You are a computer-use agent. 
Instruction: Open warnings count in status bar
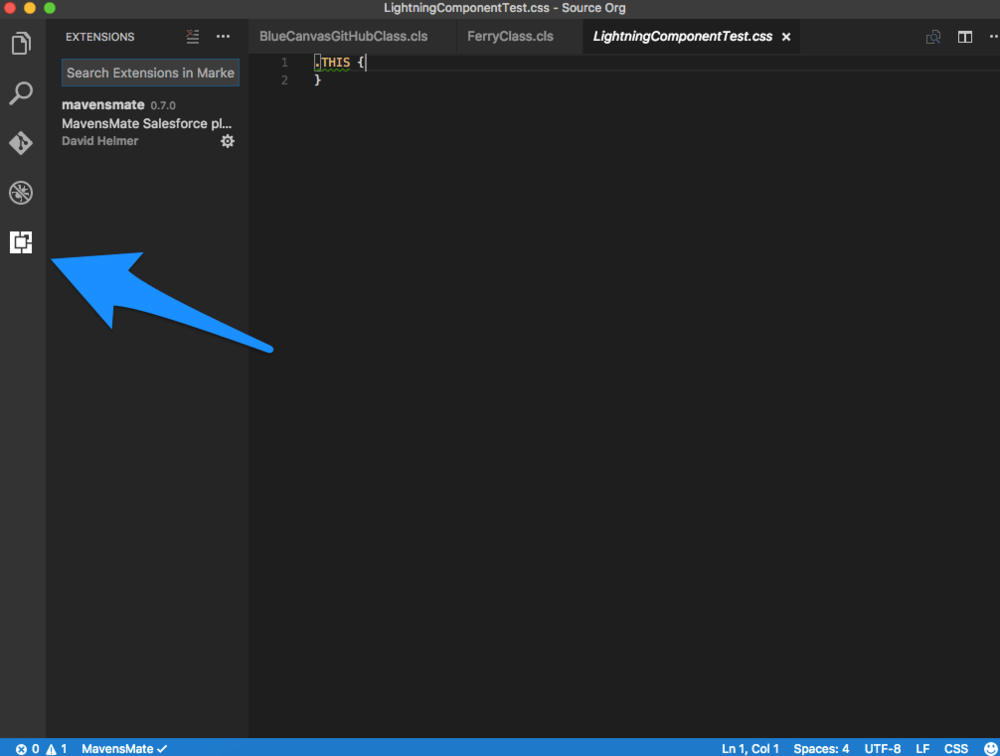click(x=57, y=749)
